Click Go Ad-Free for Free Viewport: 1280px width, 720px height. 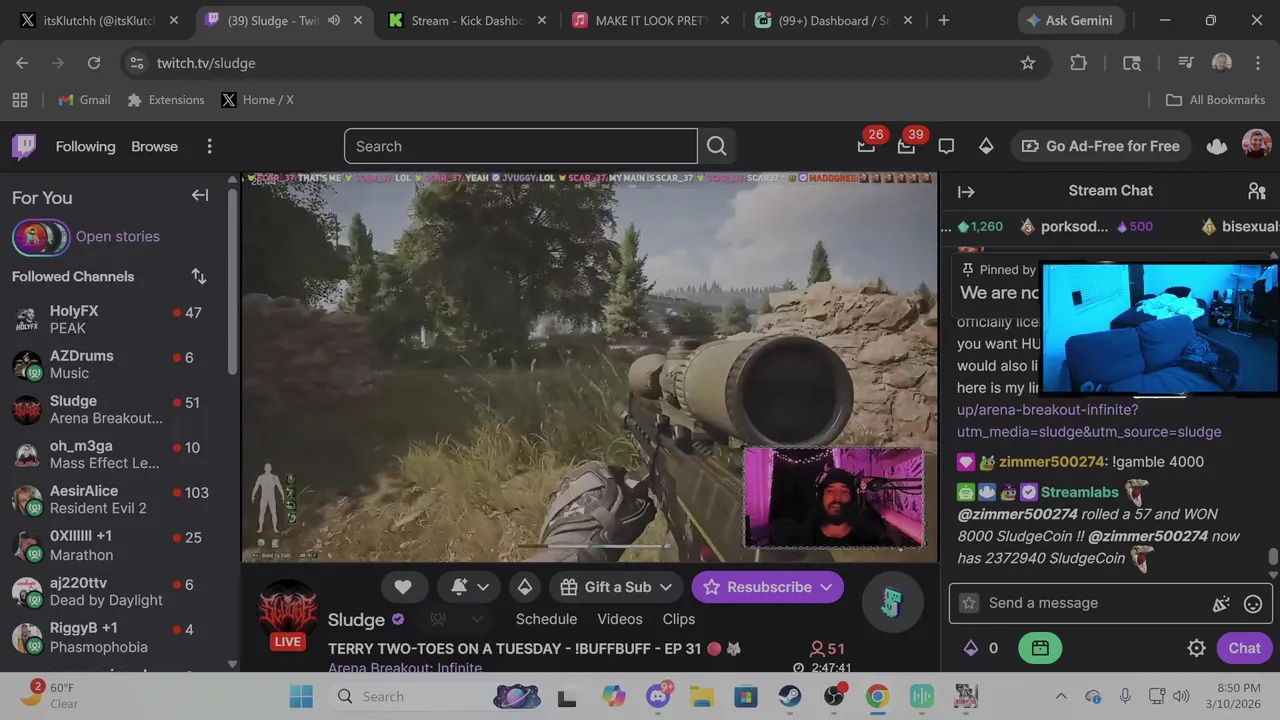click(1100, 146)
